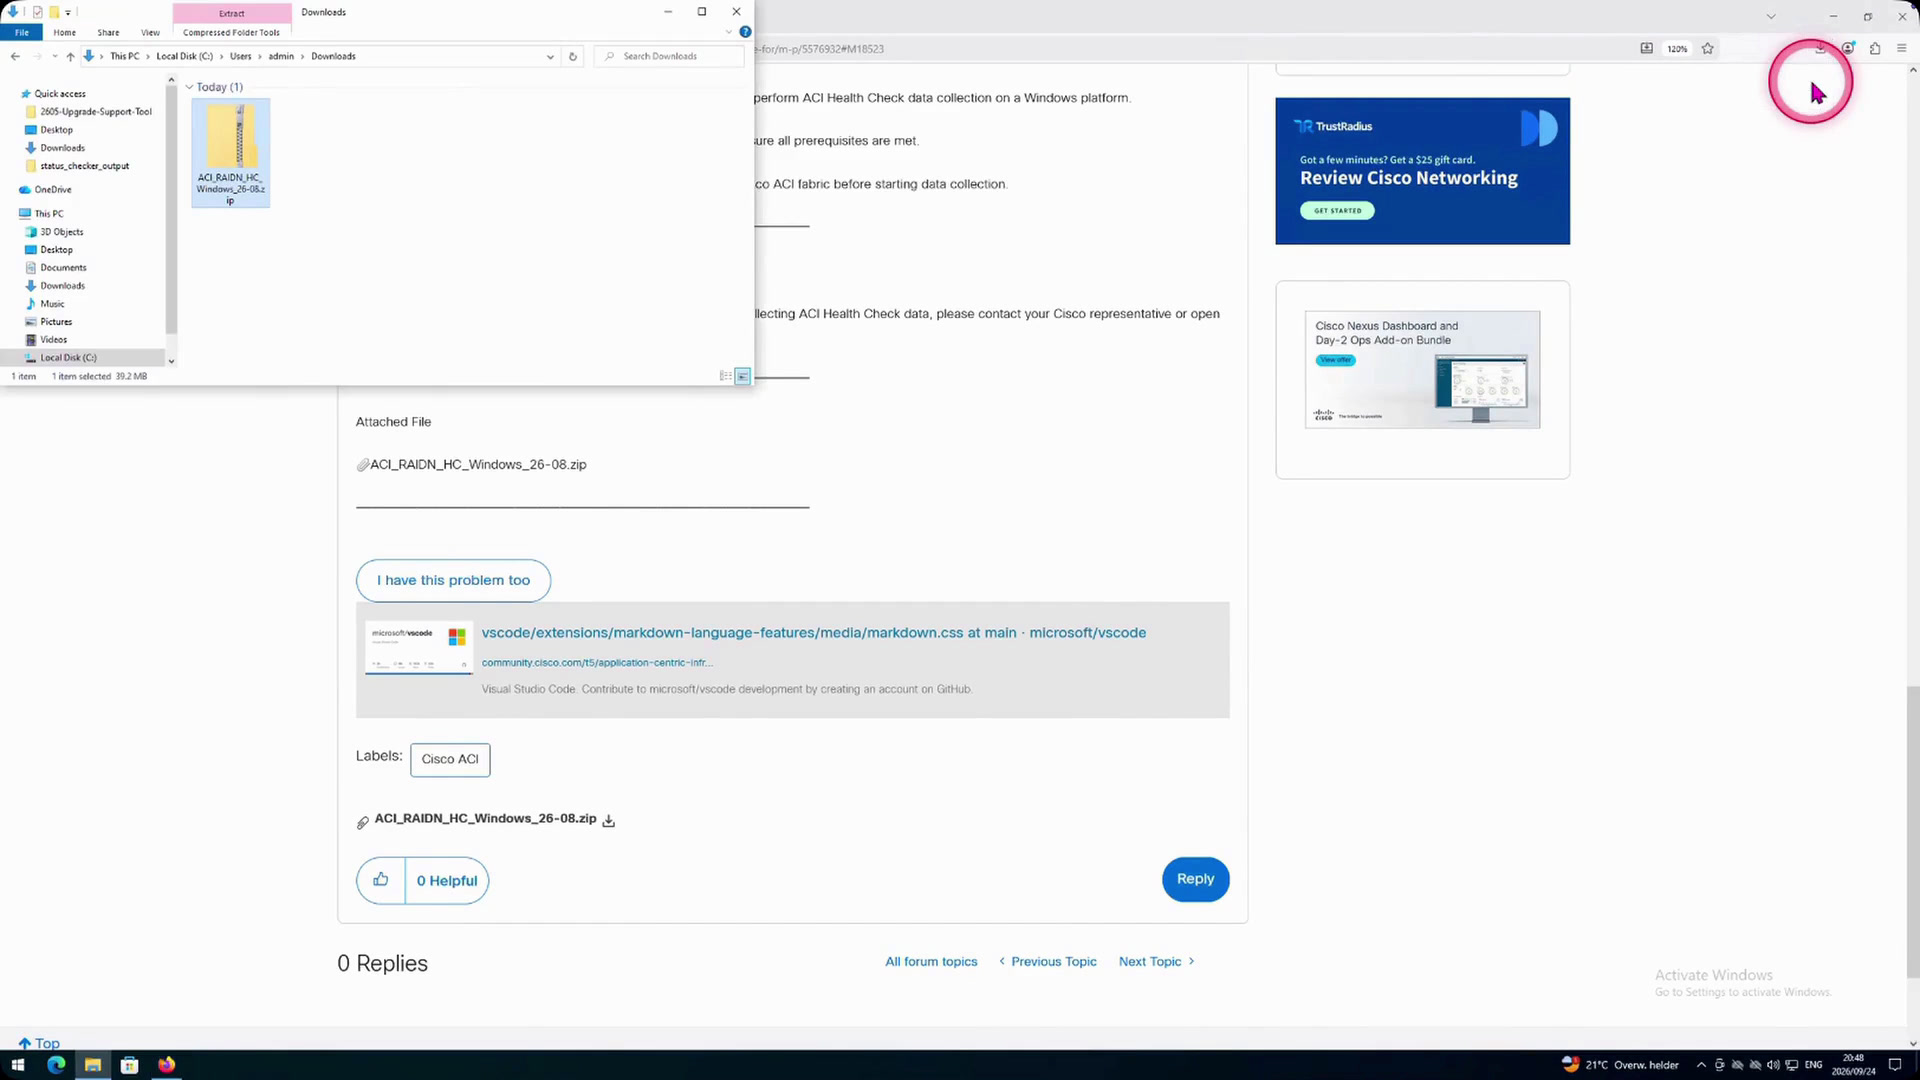1920x1080 pixels.
Task: Open recent locations dropdown in Explorer
Action: [55, 56]
